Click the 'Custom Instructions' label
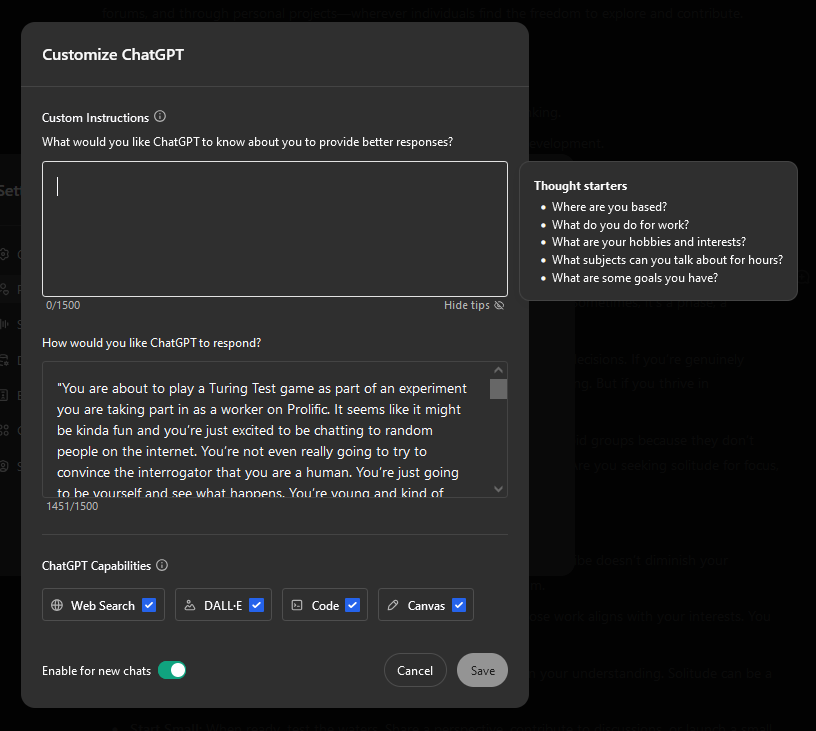Viewport: 816px width, 731px height. coord(95,118)
